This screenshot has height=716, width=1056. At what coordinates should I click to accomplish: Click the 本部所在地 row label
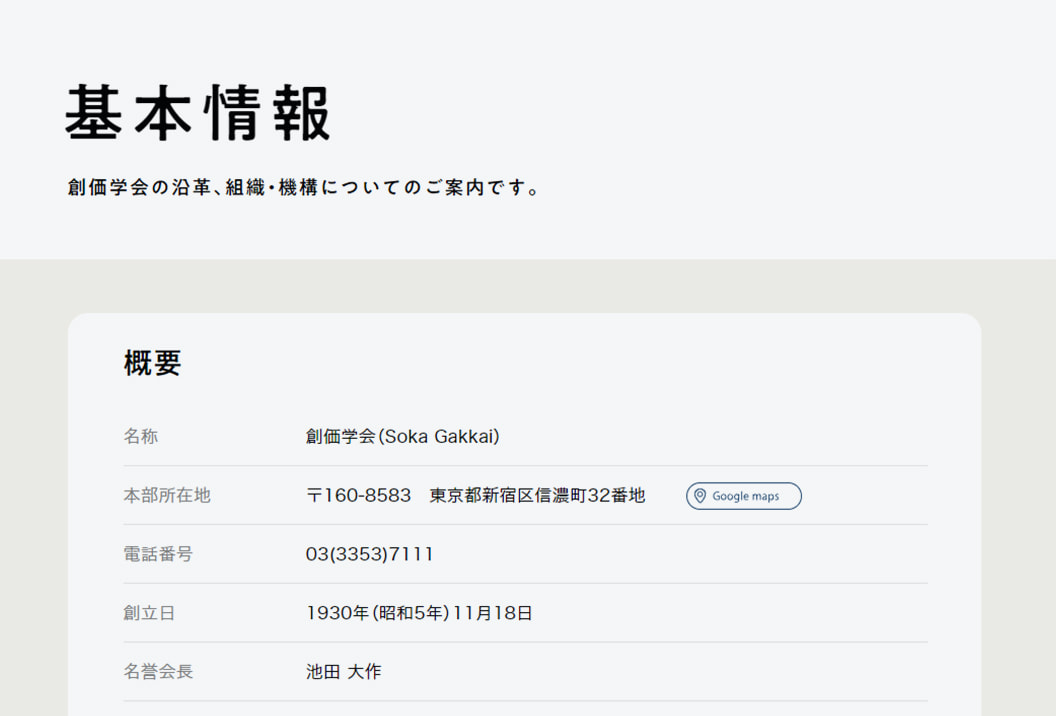[167, 496]
